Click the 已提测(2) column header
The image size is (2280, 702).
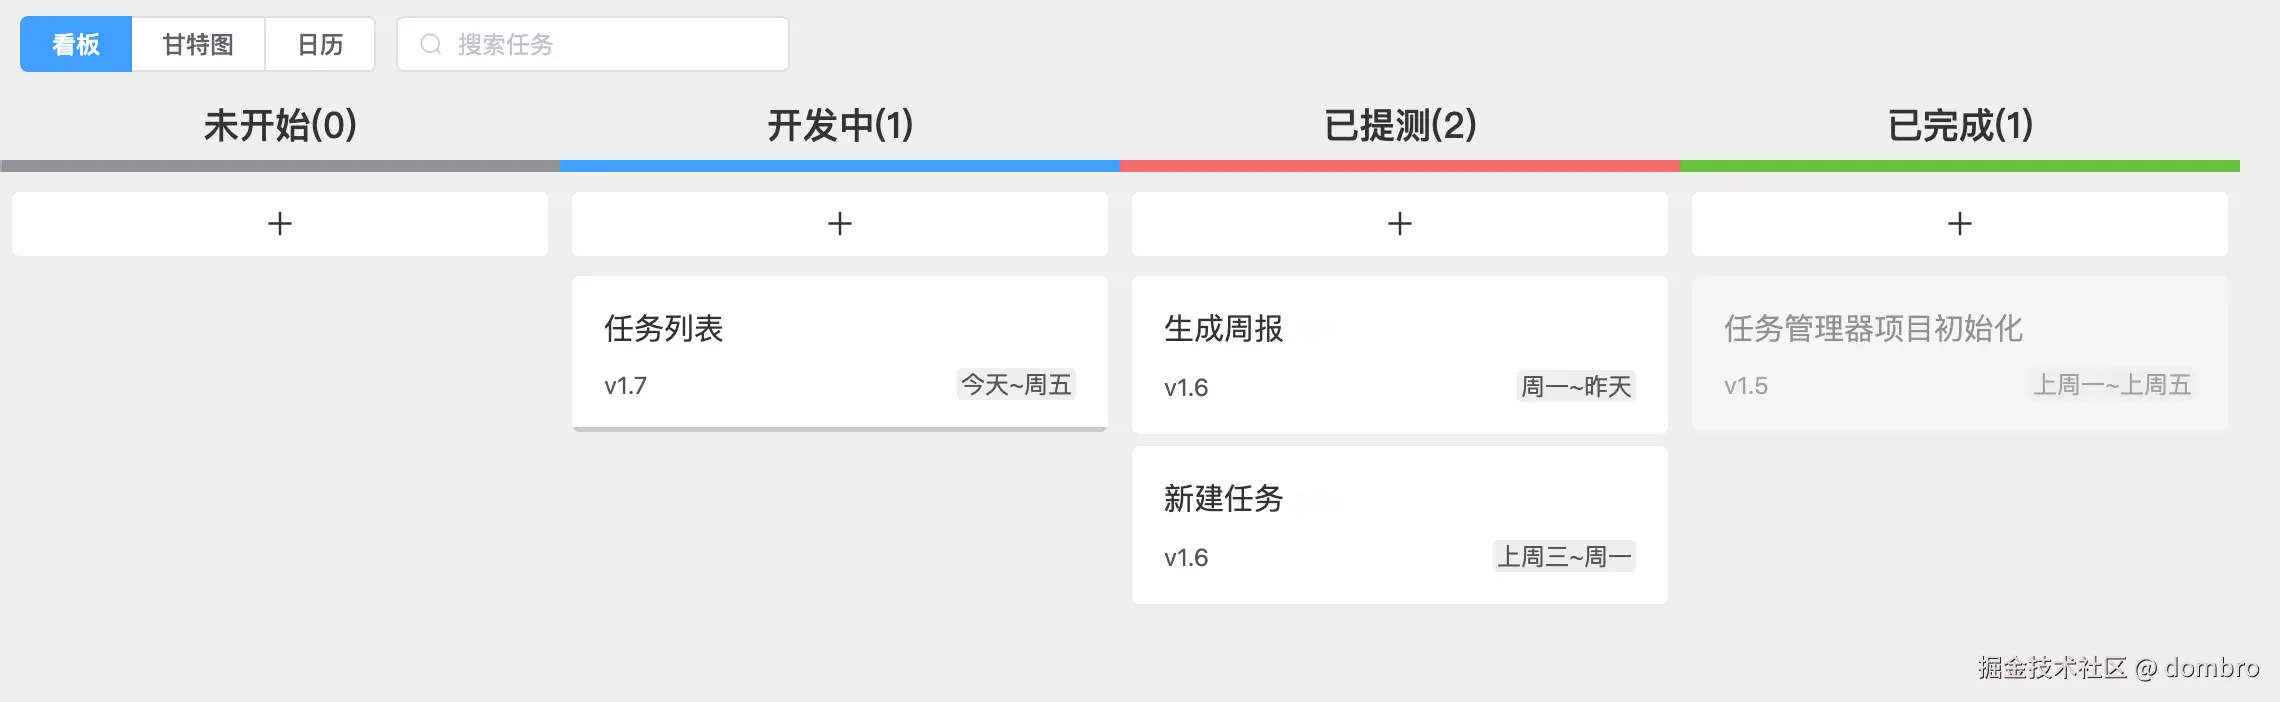click(x=1400, y=126)
